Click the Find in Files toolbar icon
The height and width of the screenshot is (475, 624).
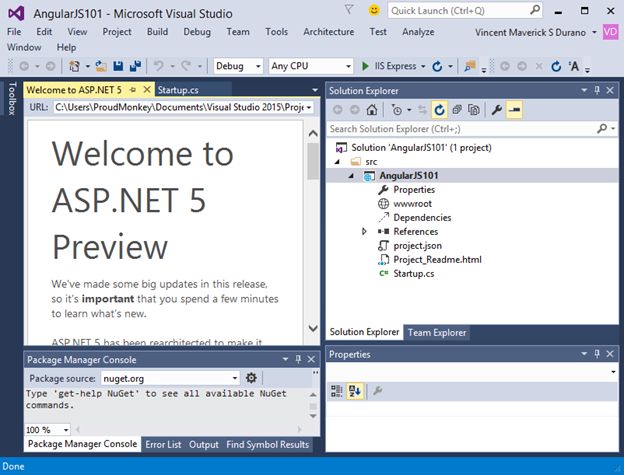click(470, 66)
